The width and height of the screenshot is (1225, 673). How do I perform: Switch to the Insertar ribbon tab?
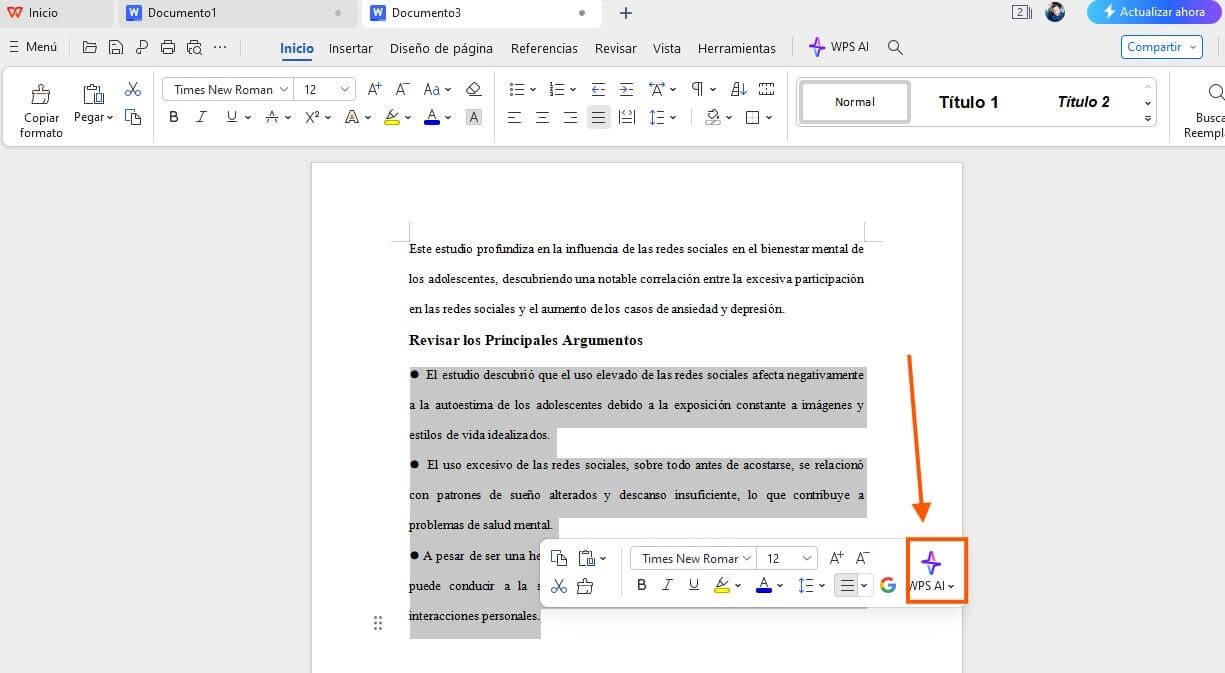click(x=350, y=47)
